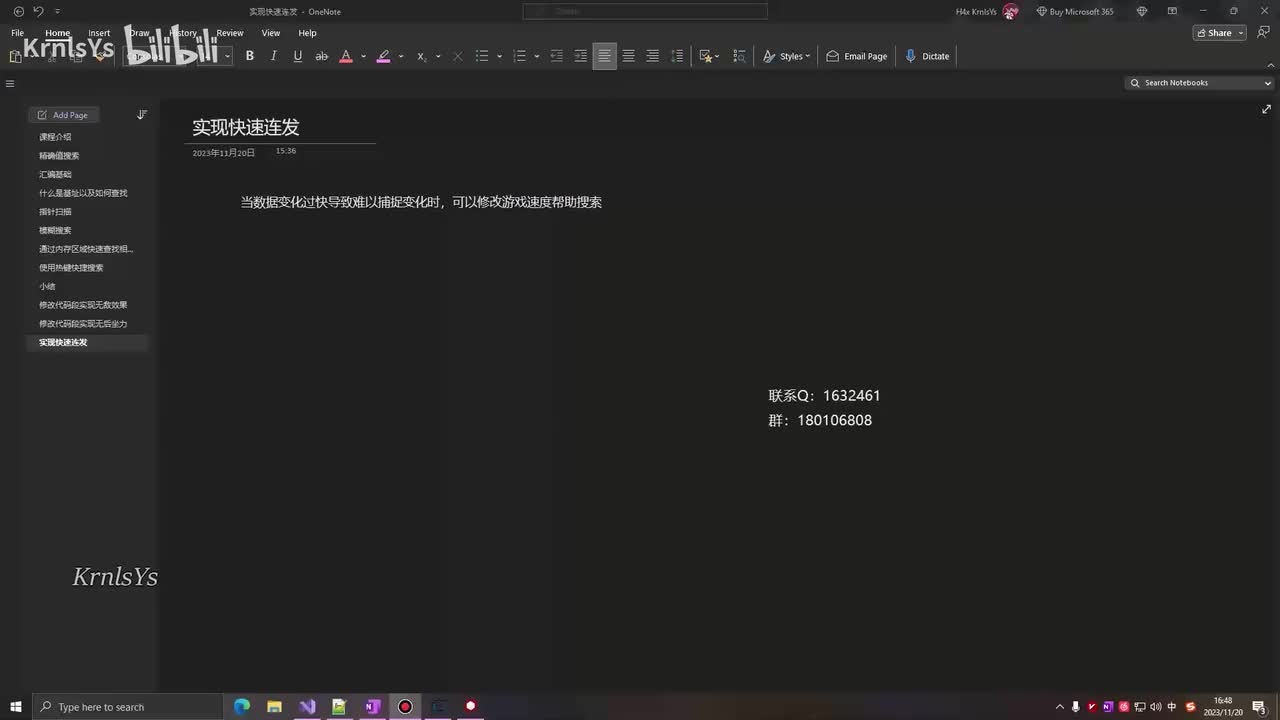Screen dimensions: 1280x720
Task: Open the Styles gallery dropdown
Action: (786, 56)
